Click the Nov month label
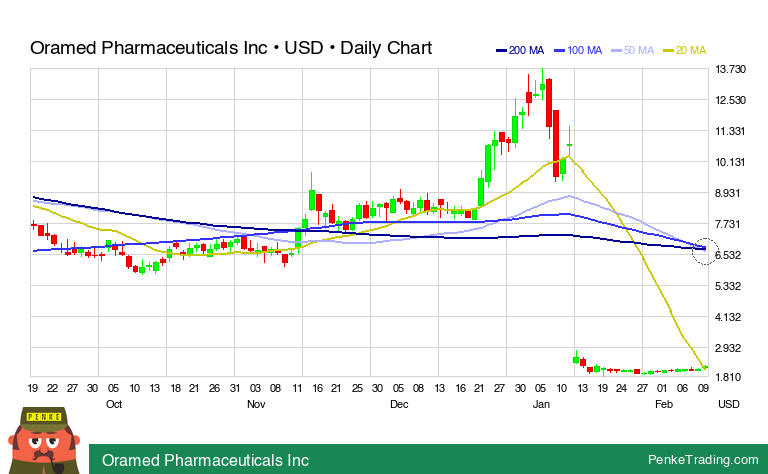The height and width of the screenshot is (474, 768). (256, 404)
